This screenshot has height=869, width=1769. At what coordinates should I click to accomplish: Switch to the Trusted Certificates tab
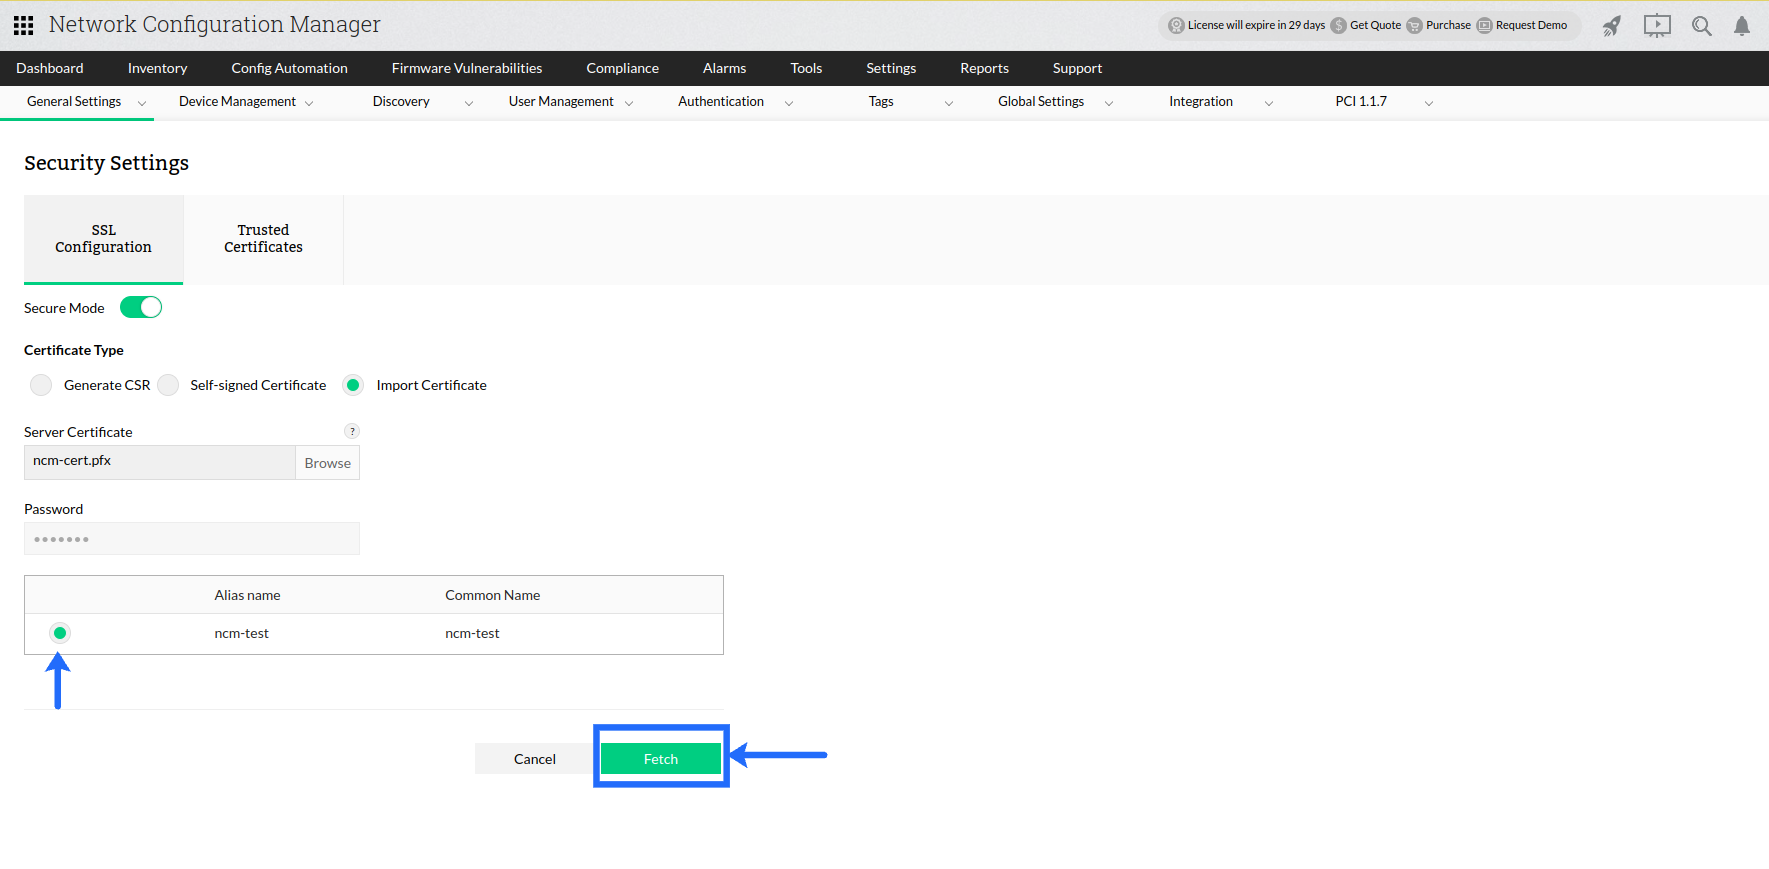pyautogui.click(x=263, y=239)
